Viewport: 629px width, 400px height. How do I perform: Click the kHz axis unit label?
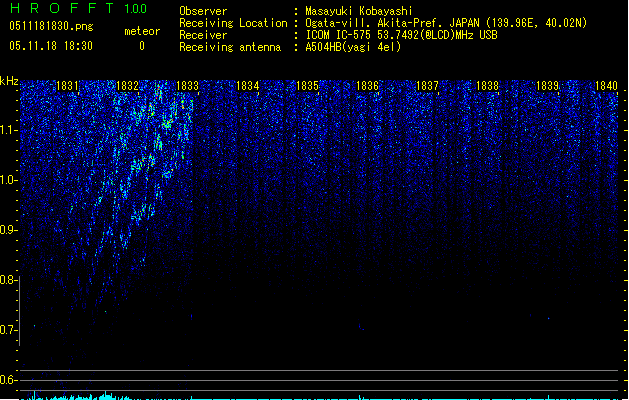[9, 81]
